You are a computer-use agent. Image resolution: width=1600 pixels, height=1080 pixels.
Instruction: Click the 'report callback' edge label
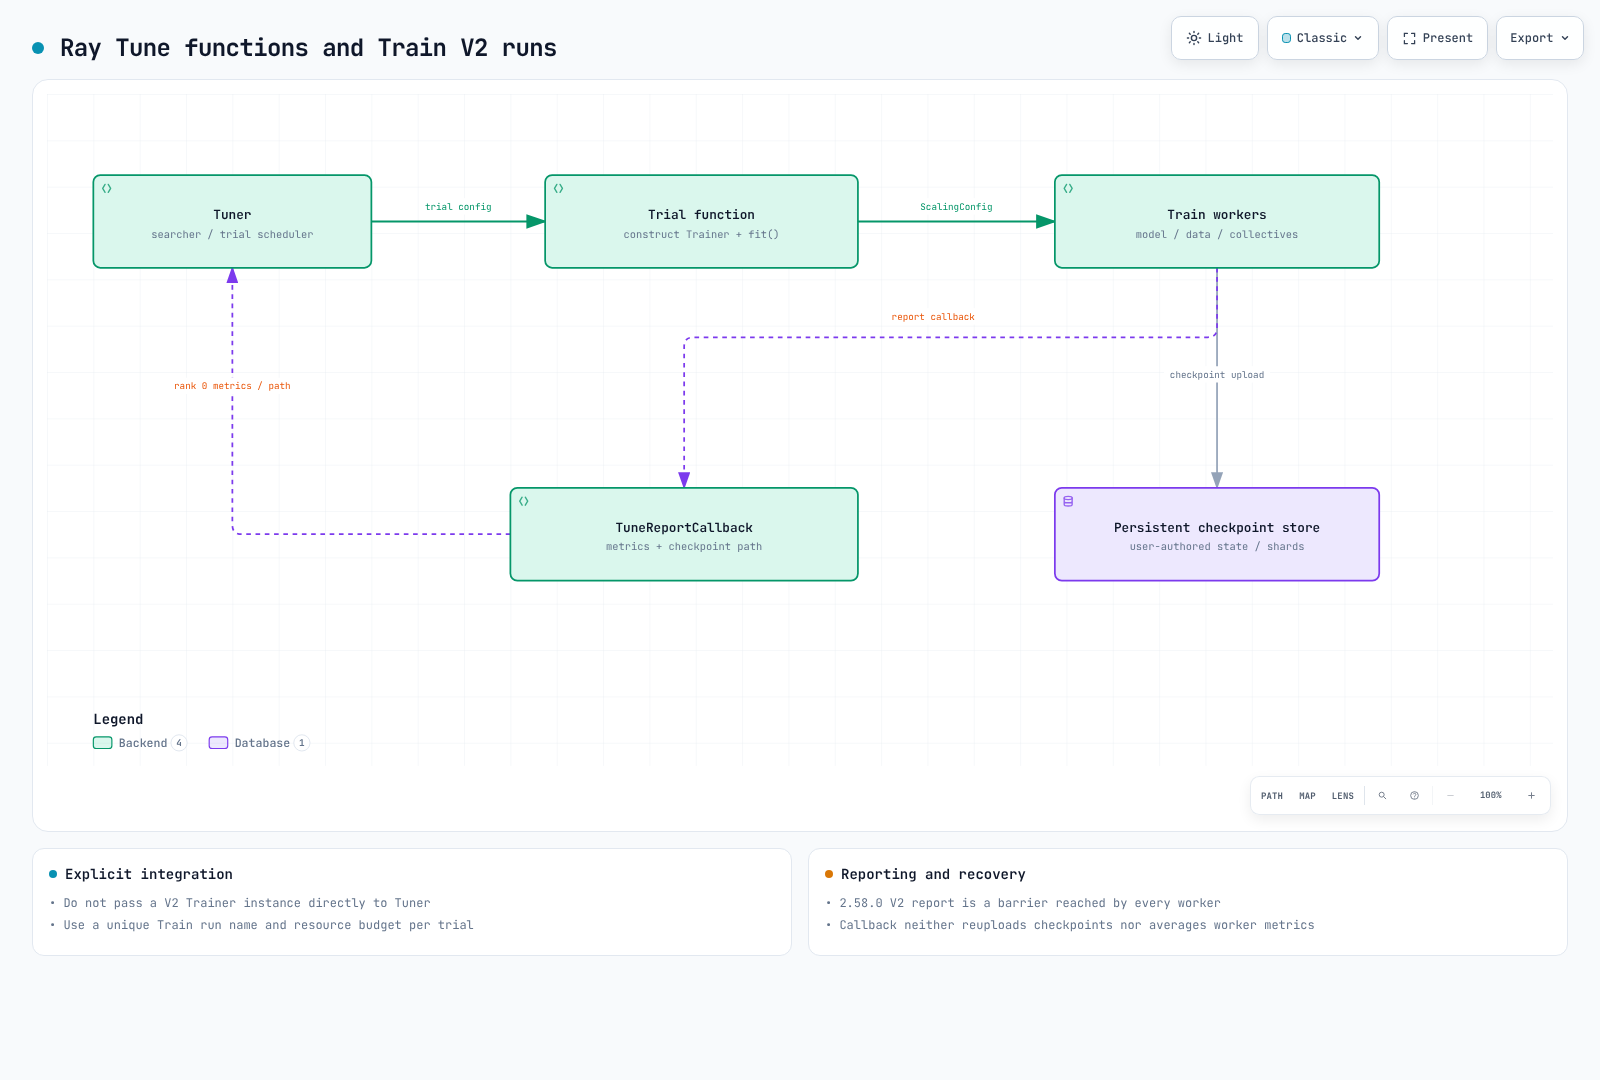point(933,317)
